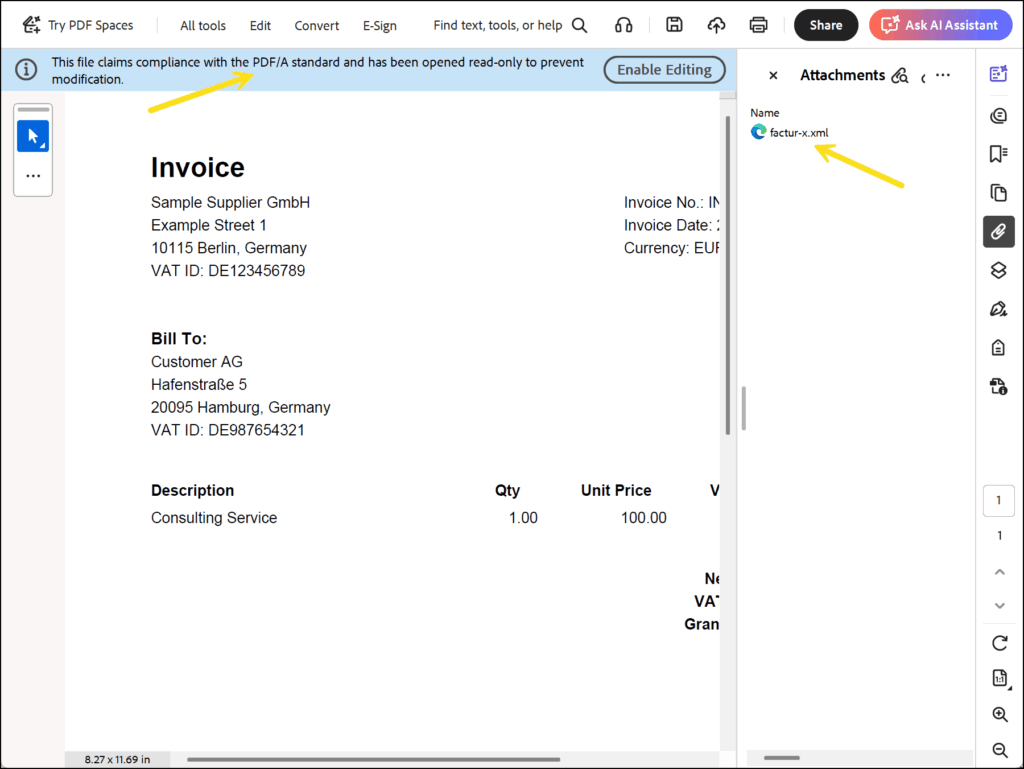Open the Attachments paperclip panel icon
This screenshot has height=769, width=1024.
pyautogui.click(x=998, y=232)
